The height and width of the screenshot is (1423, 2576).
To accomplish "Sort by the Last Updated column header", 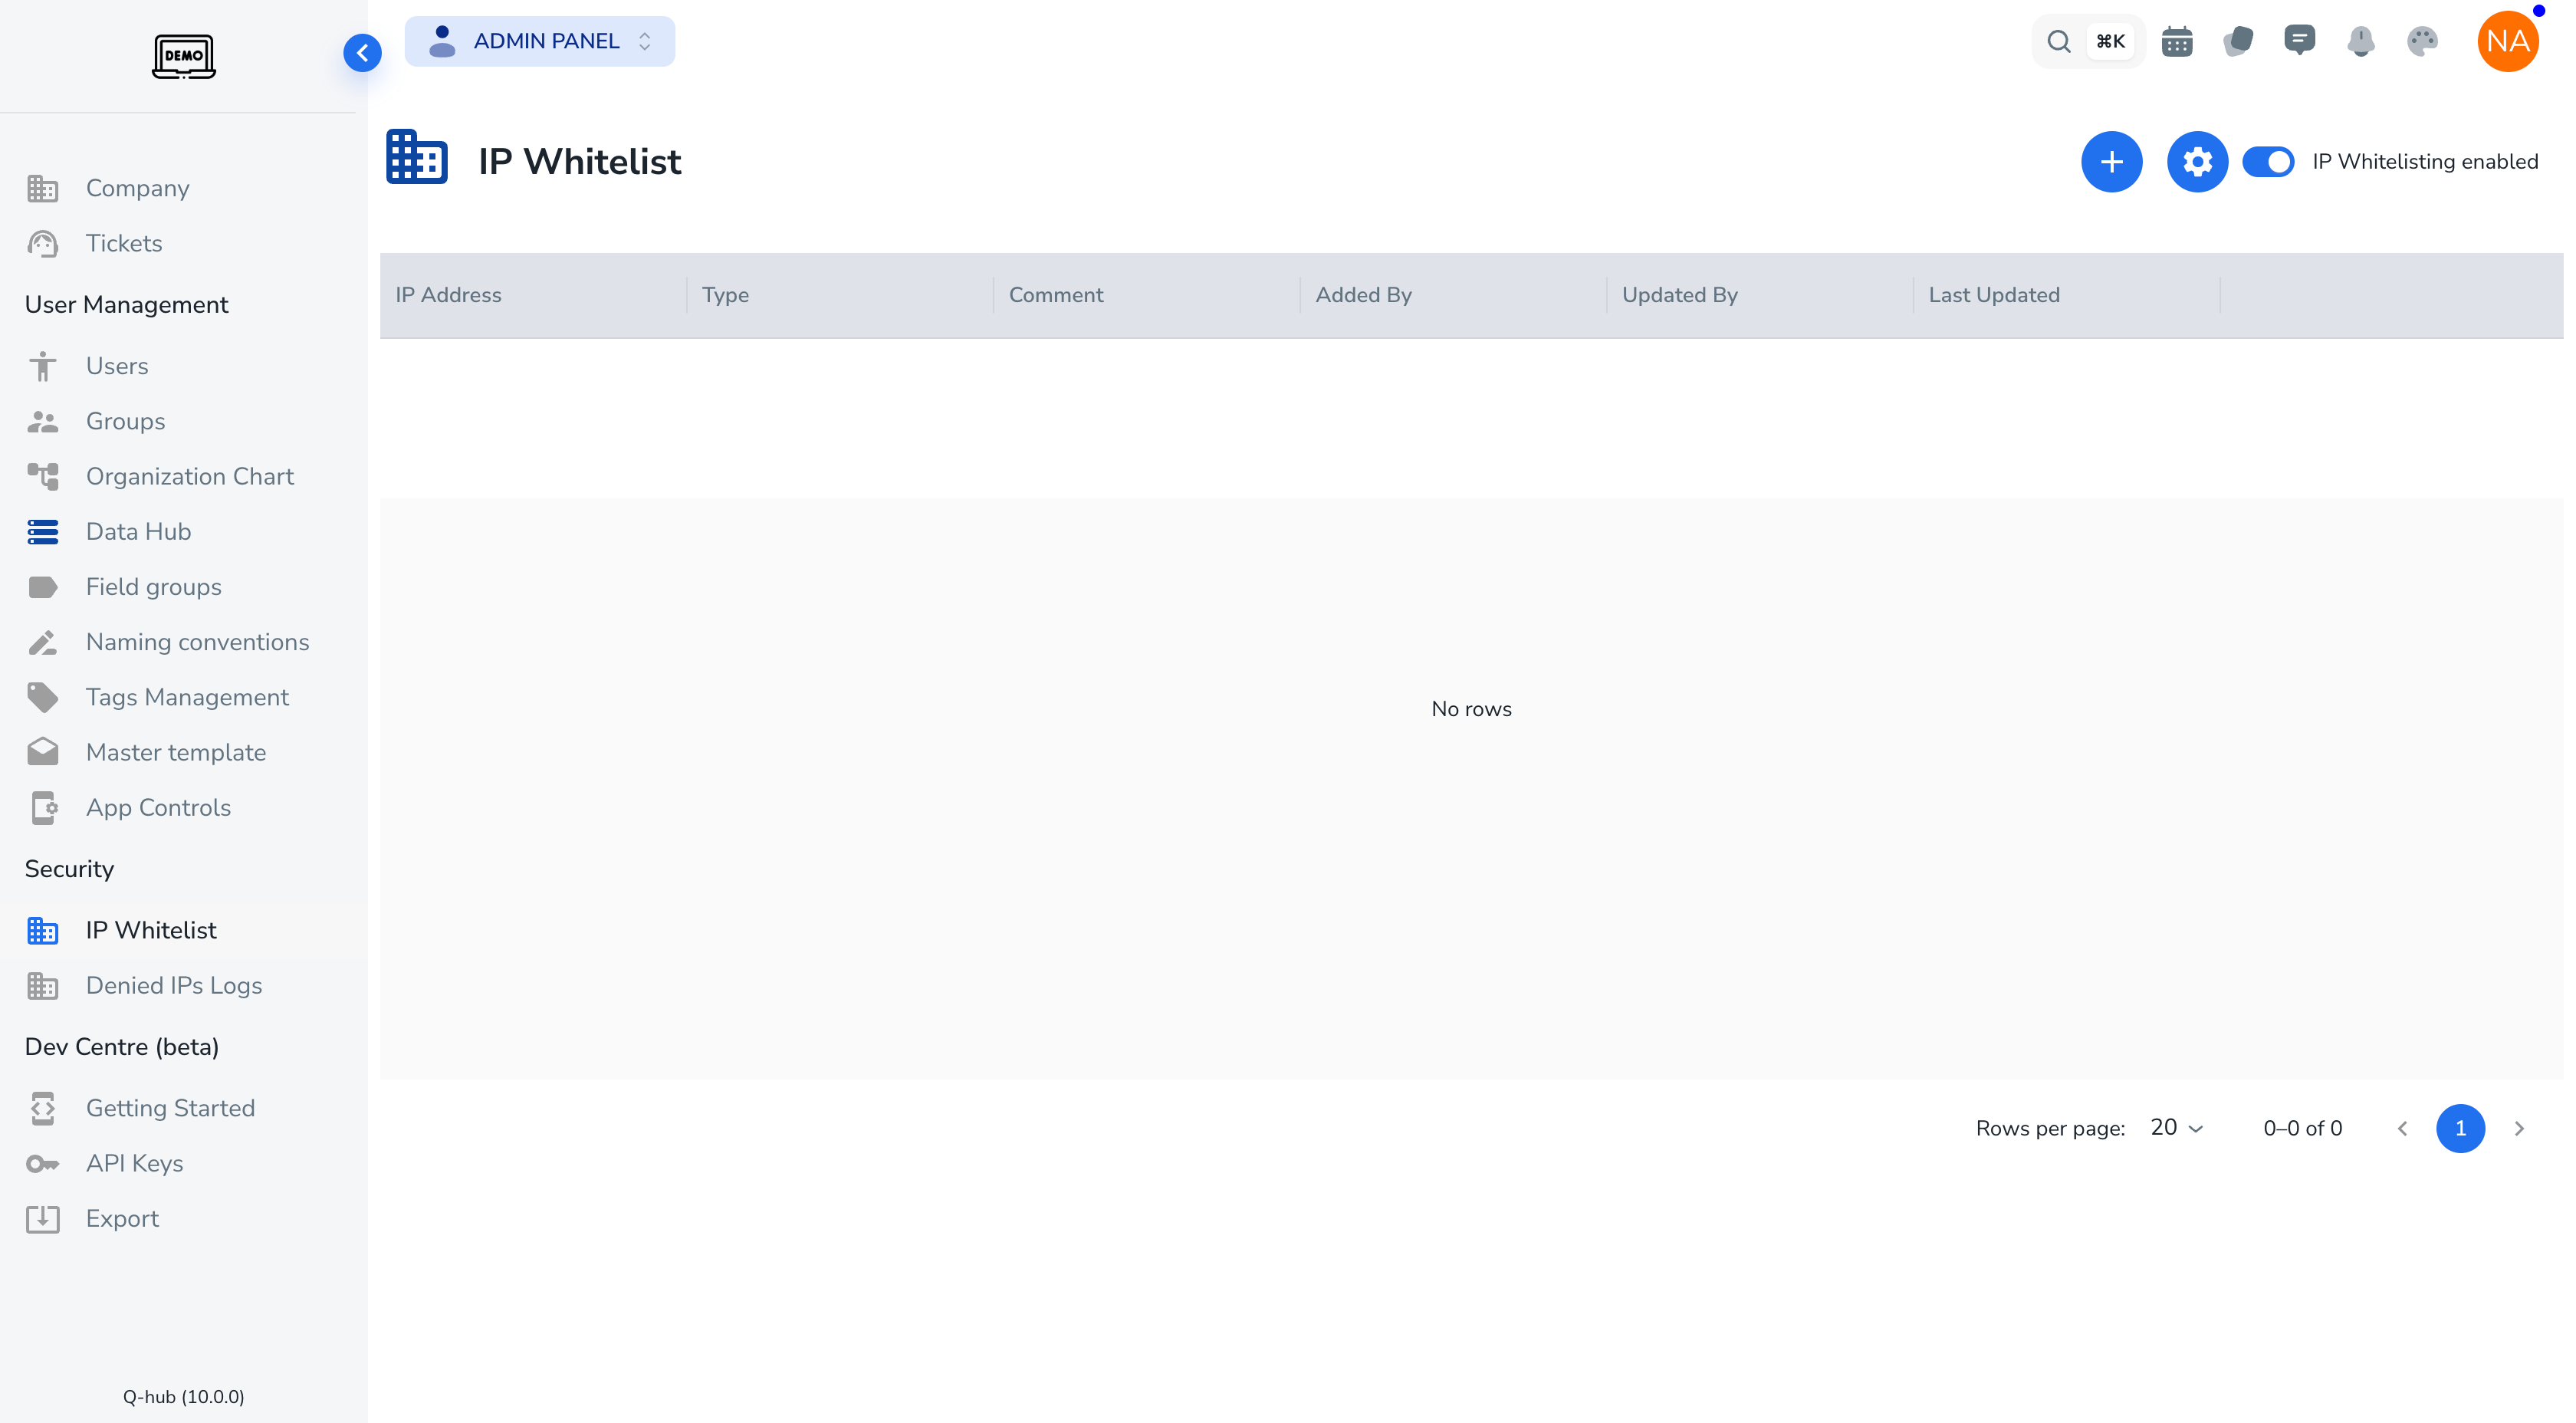I will (2066, 295).
